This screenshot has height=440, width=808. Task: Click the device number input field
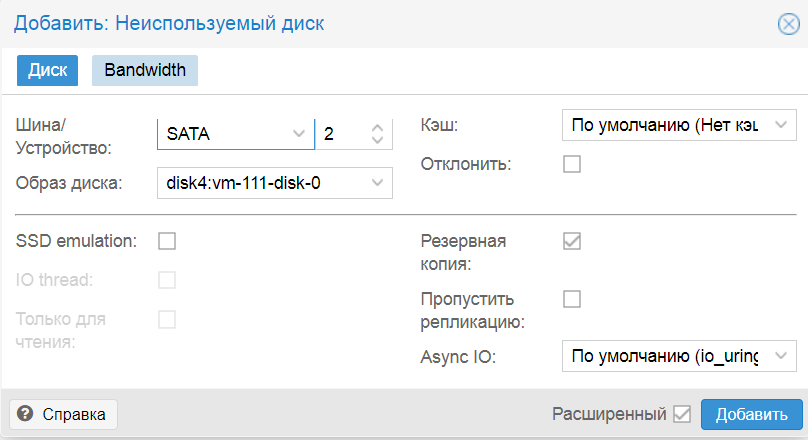coord(340,133)
